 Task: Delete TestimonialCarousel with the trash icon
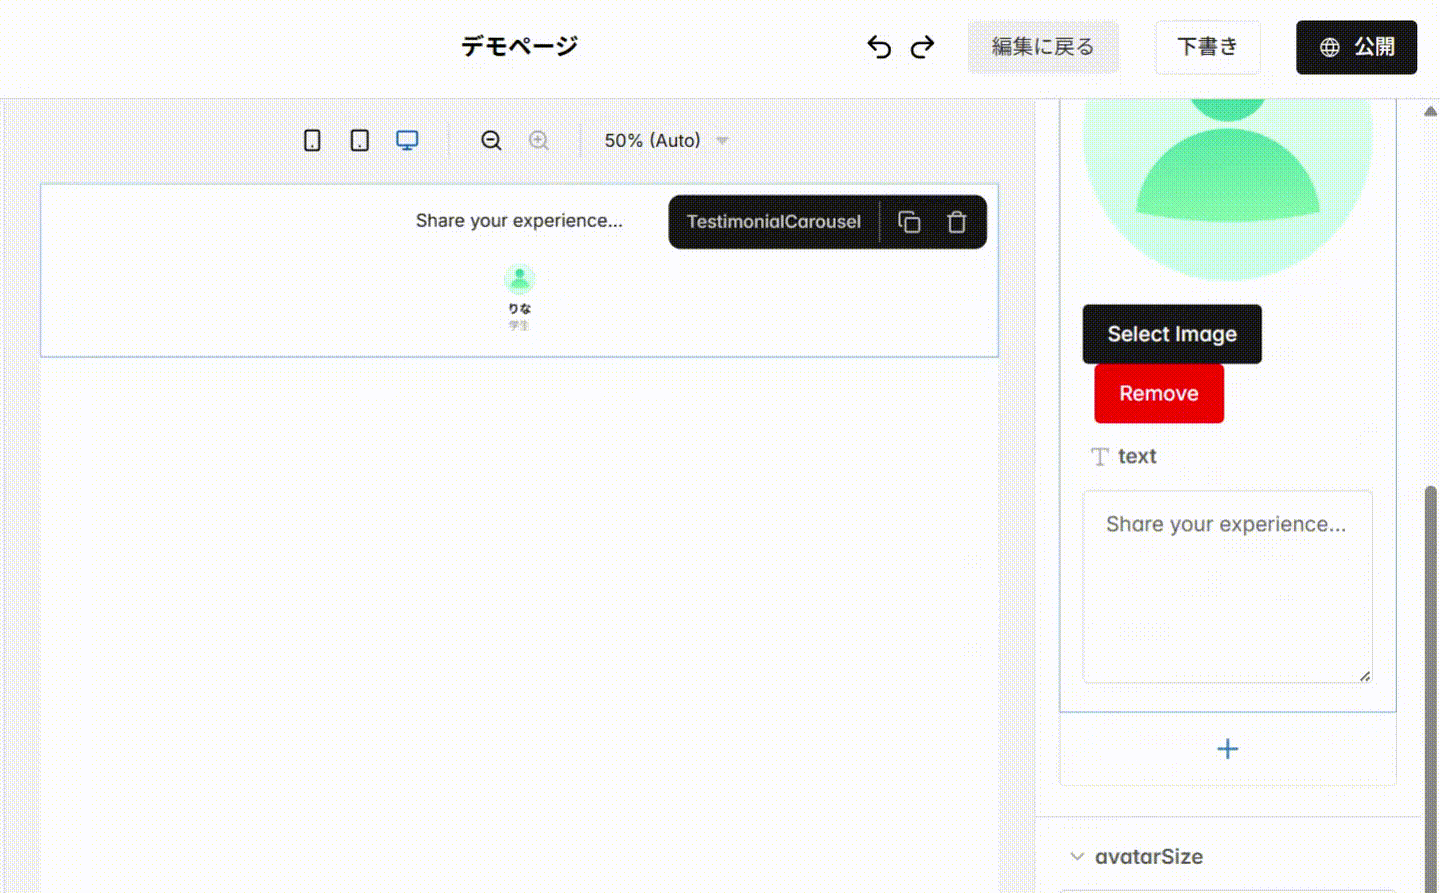[957, 221]
